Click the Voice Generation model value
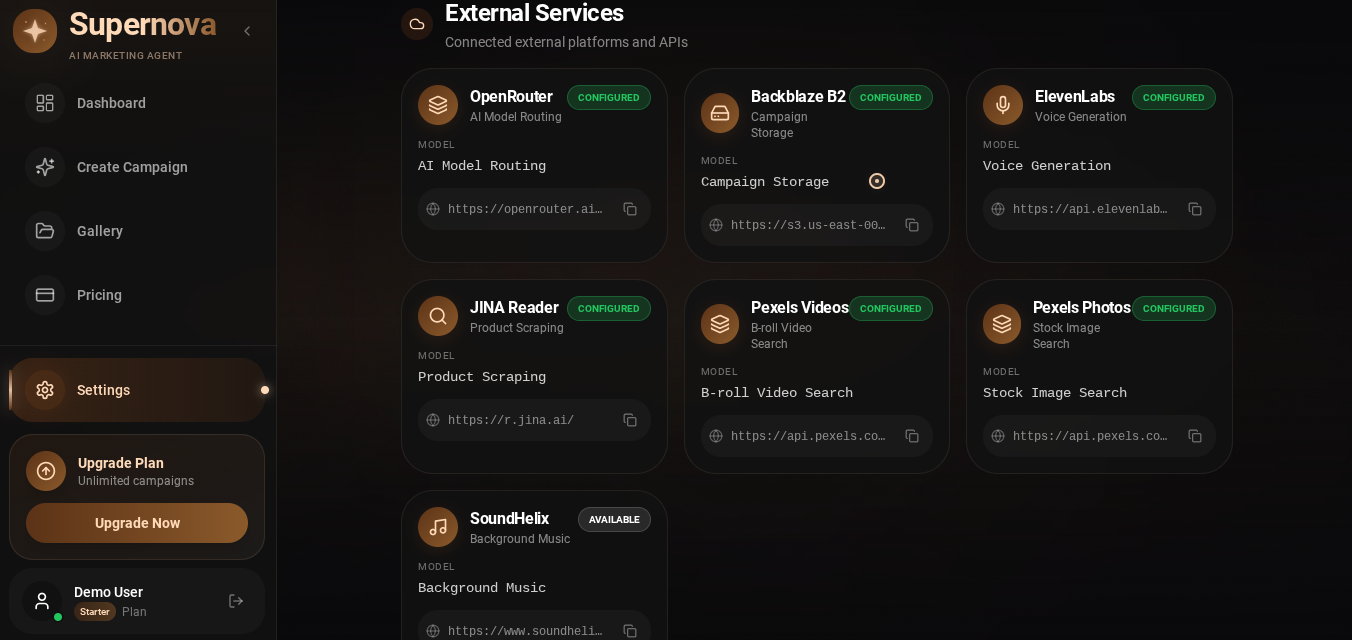1352x640 pixels. pos(1047,166)
